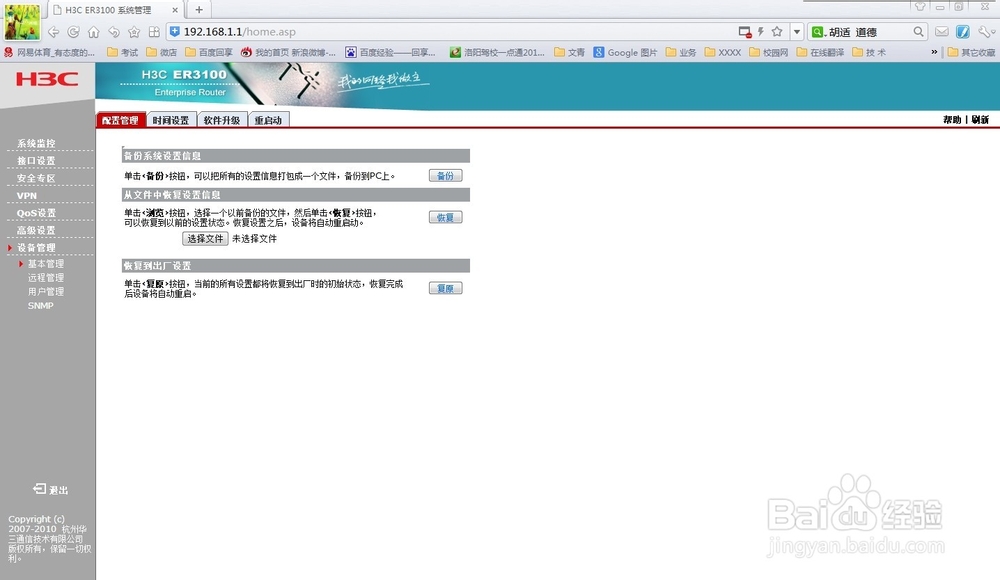Viewport: 1000px width, 580px height.
Task: Open the 技术 bookmark folder
Action: coord(869,52)
